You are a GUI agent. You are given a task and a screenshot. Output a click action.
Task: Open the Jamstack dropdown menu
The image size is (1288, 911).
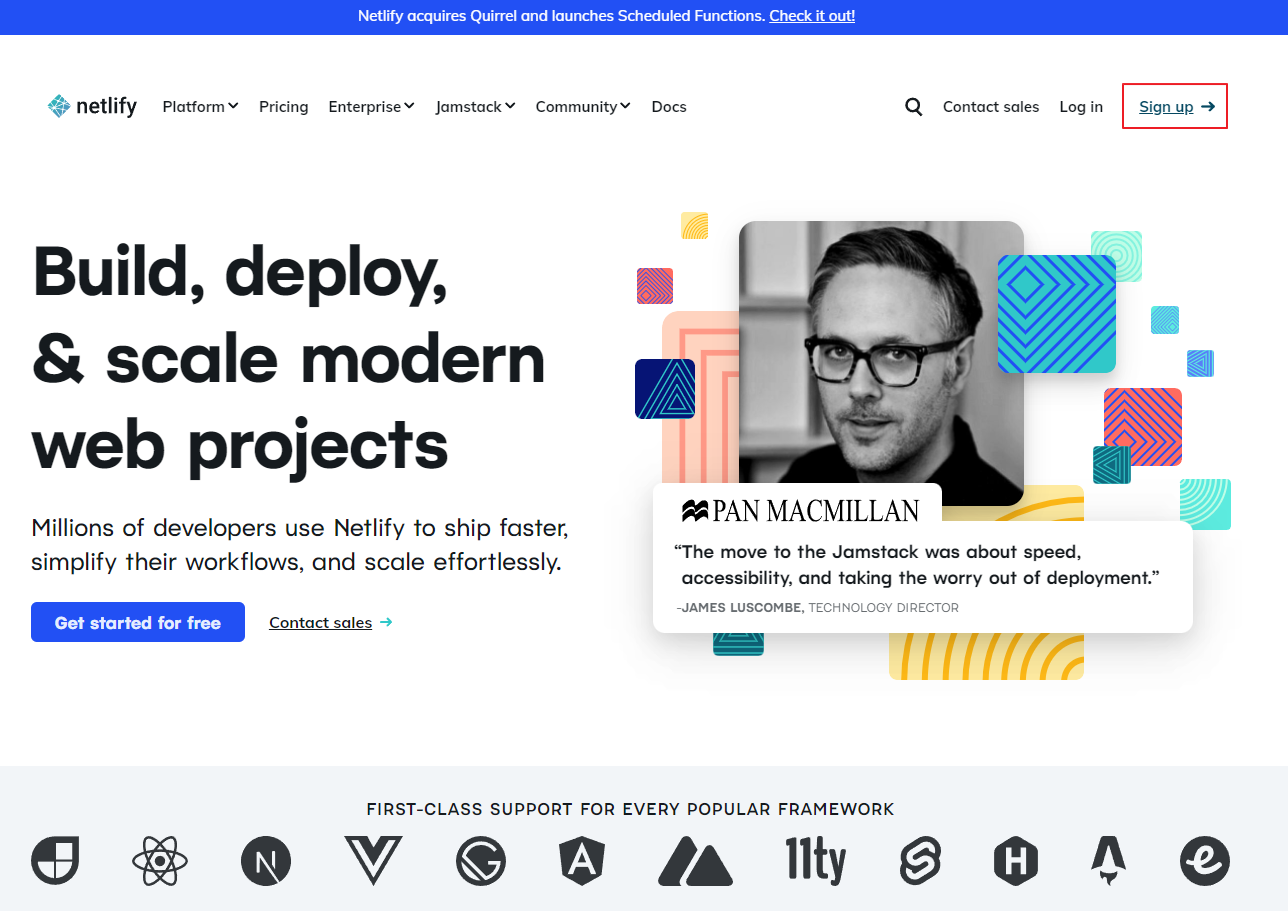point(475,107)
